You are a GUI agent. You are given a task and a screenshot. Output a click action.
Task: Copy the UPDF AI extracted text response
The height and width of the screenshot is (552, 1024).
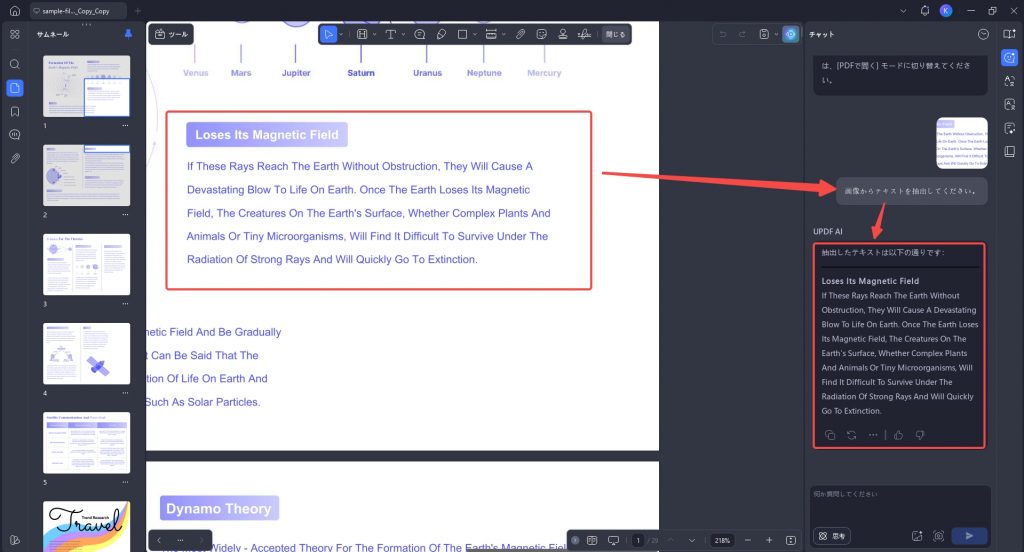pos(830,435)
